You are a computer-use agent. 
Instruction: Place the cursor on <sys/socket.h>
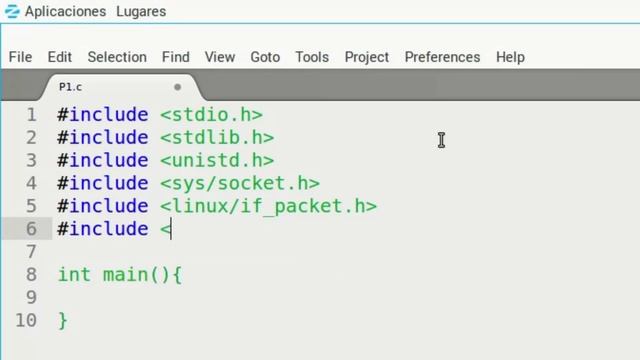tap(240, 183)
